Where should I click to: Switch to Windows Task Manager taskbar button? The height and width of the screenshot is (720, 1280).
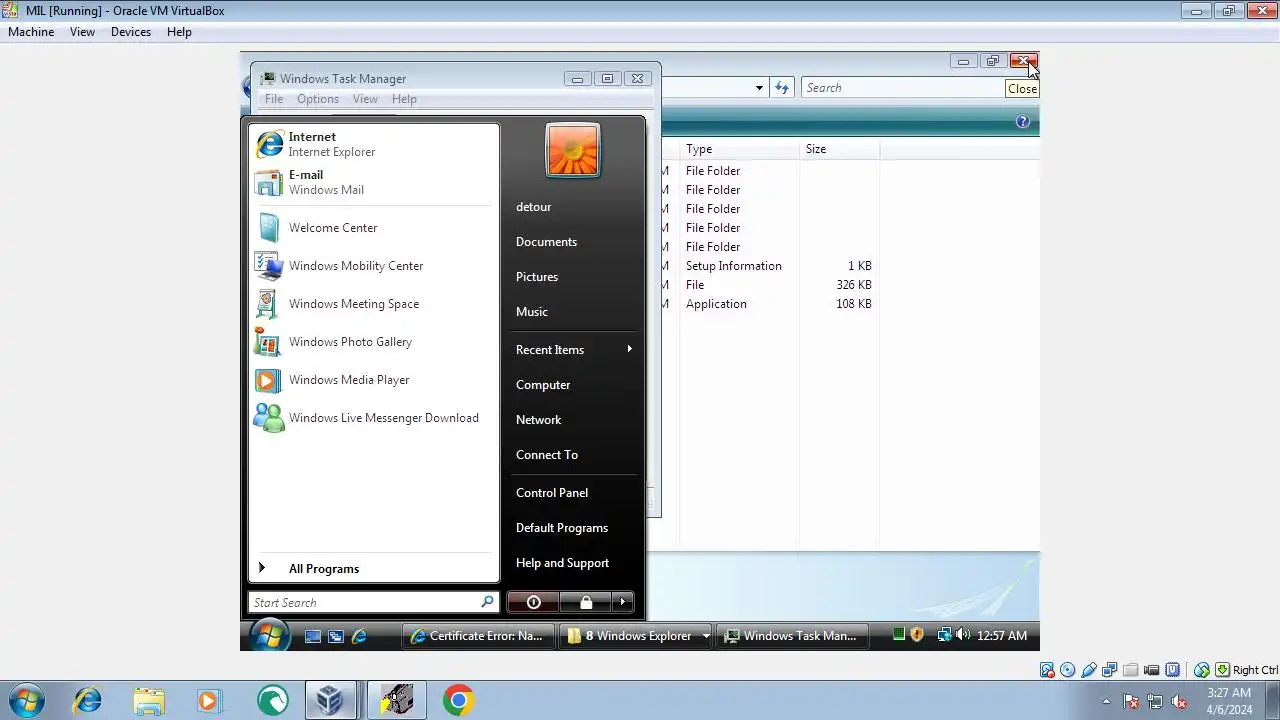791,636
